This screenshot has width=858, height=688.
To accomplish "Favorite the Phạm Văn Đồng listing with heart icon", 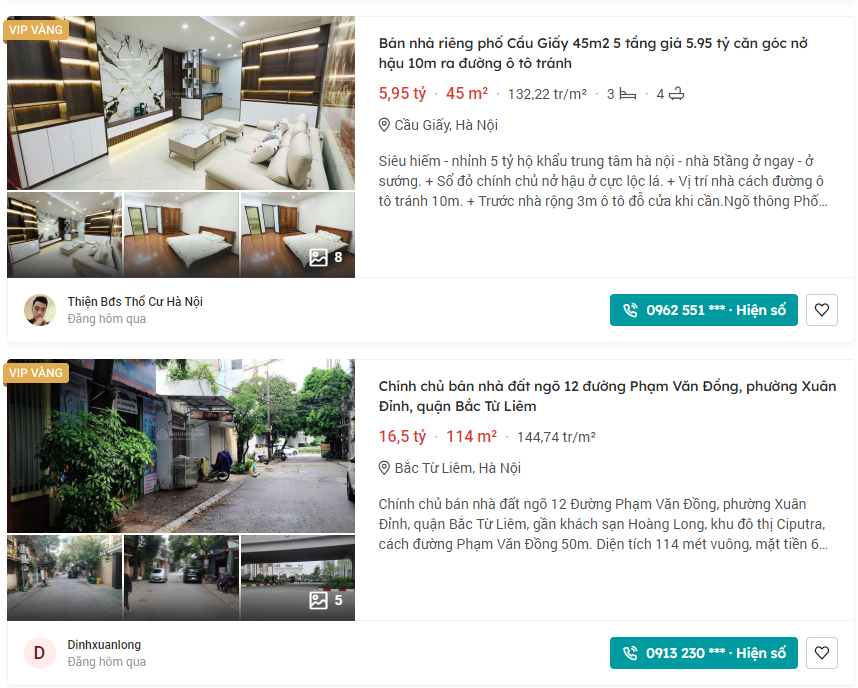I will pyautogui.click(x=821, y=653).
